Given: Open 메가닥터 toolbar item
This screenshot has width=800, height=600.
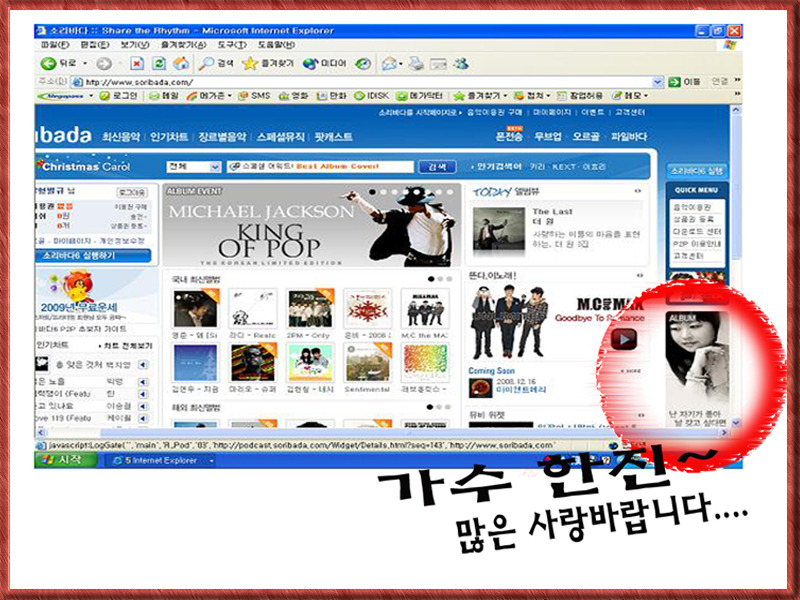Looking at the screenshot, I should pos(419,95).
